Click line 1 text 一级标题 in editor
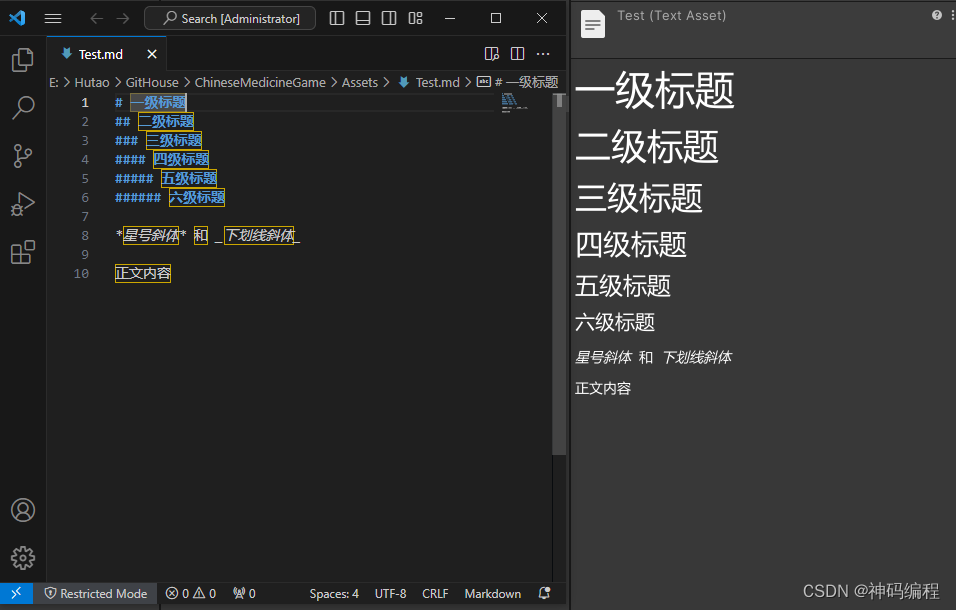Viewport: 956px width, 610px height. [159, 102]
